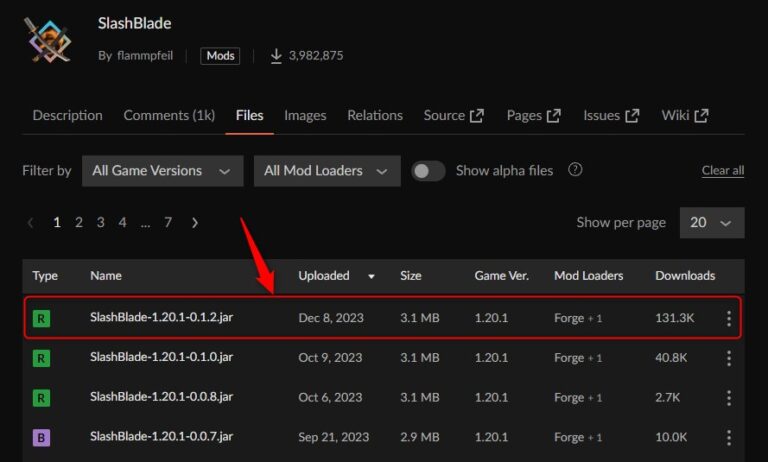The image size is (768, 462).
Task: Open the help icon beside Show alpha files
Action: pyautogui.click(x=575, y=170)
